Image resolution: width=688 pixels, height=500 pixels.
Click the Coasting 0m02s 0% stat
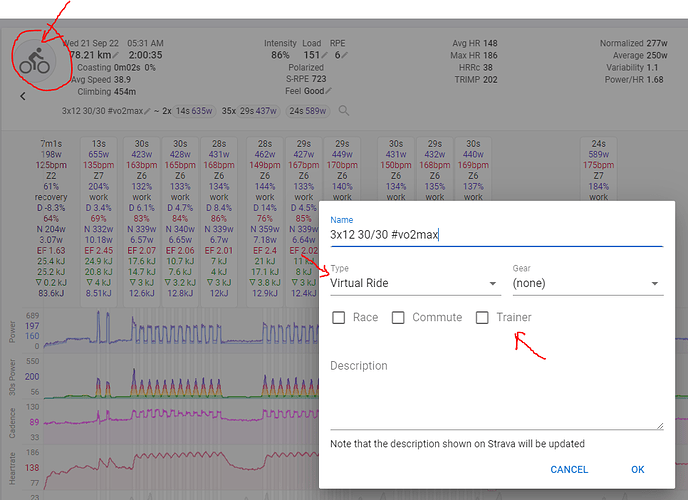116,68
